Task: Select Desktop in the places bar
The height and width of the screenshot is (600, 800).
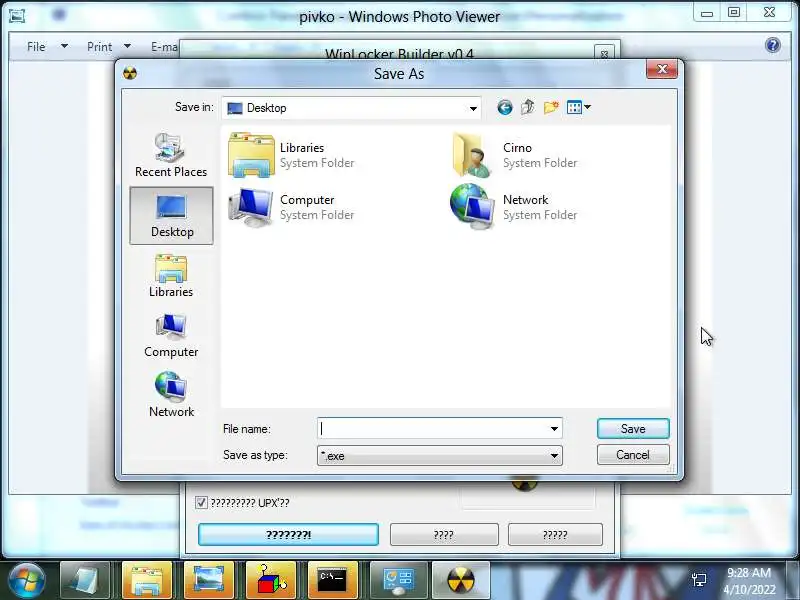Action: [171, 215]
